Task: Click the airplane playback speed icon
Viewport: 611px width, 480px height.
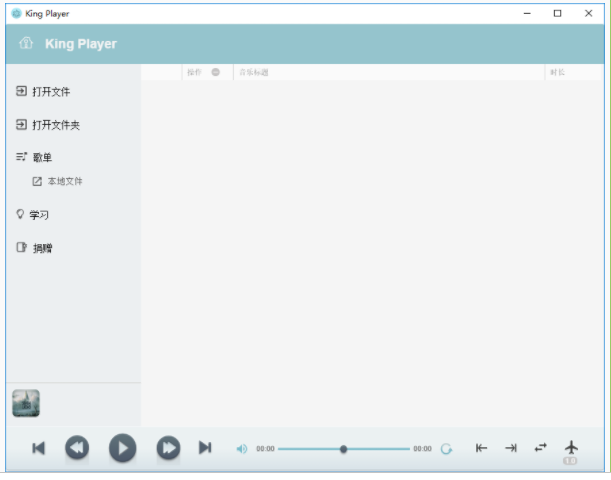Action: point(571,447)
